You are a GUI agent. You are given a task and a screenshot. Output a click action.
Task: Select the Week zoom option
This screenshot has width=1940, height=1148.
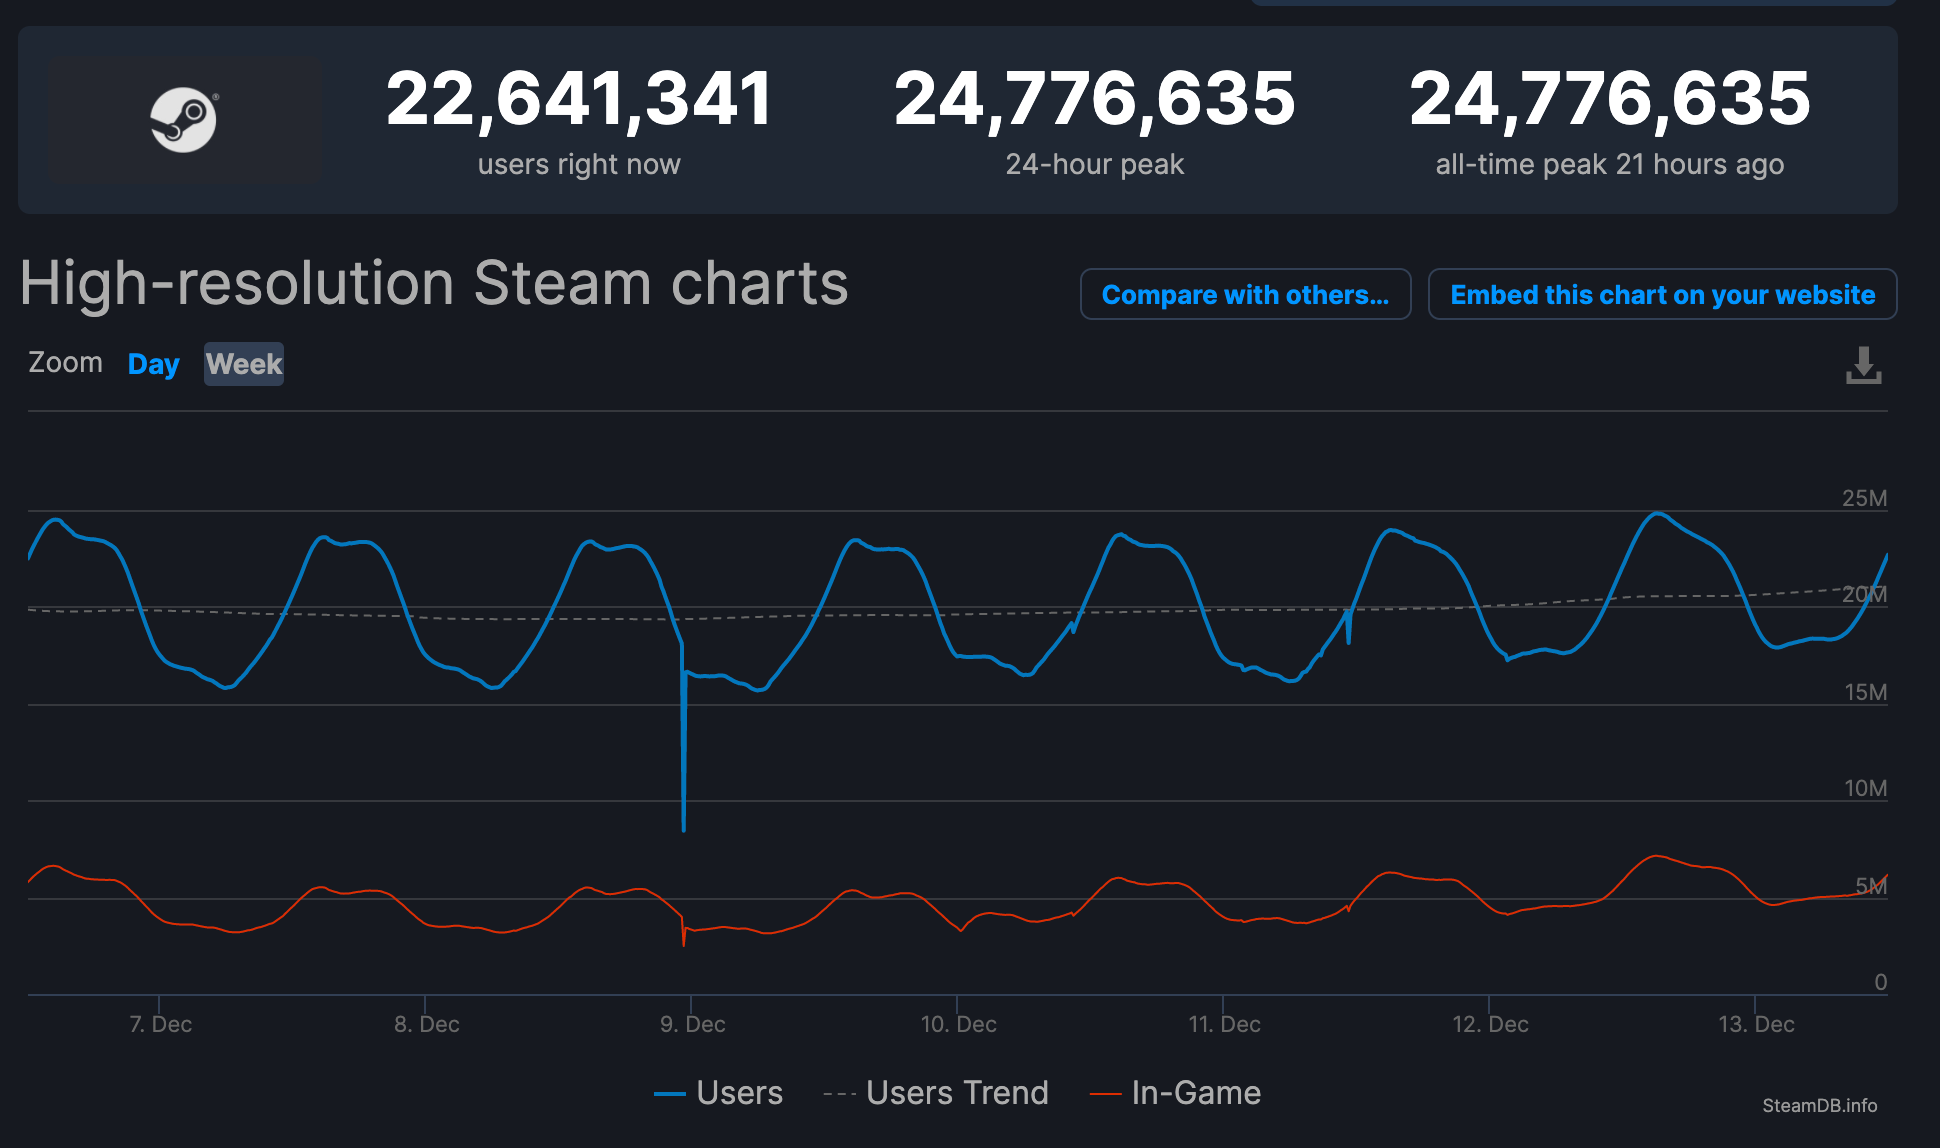pyautogui.click(x=244, y=364)
